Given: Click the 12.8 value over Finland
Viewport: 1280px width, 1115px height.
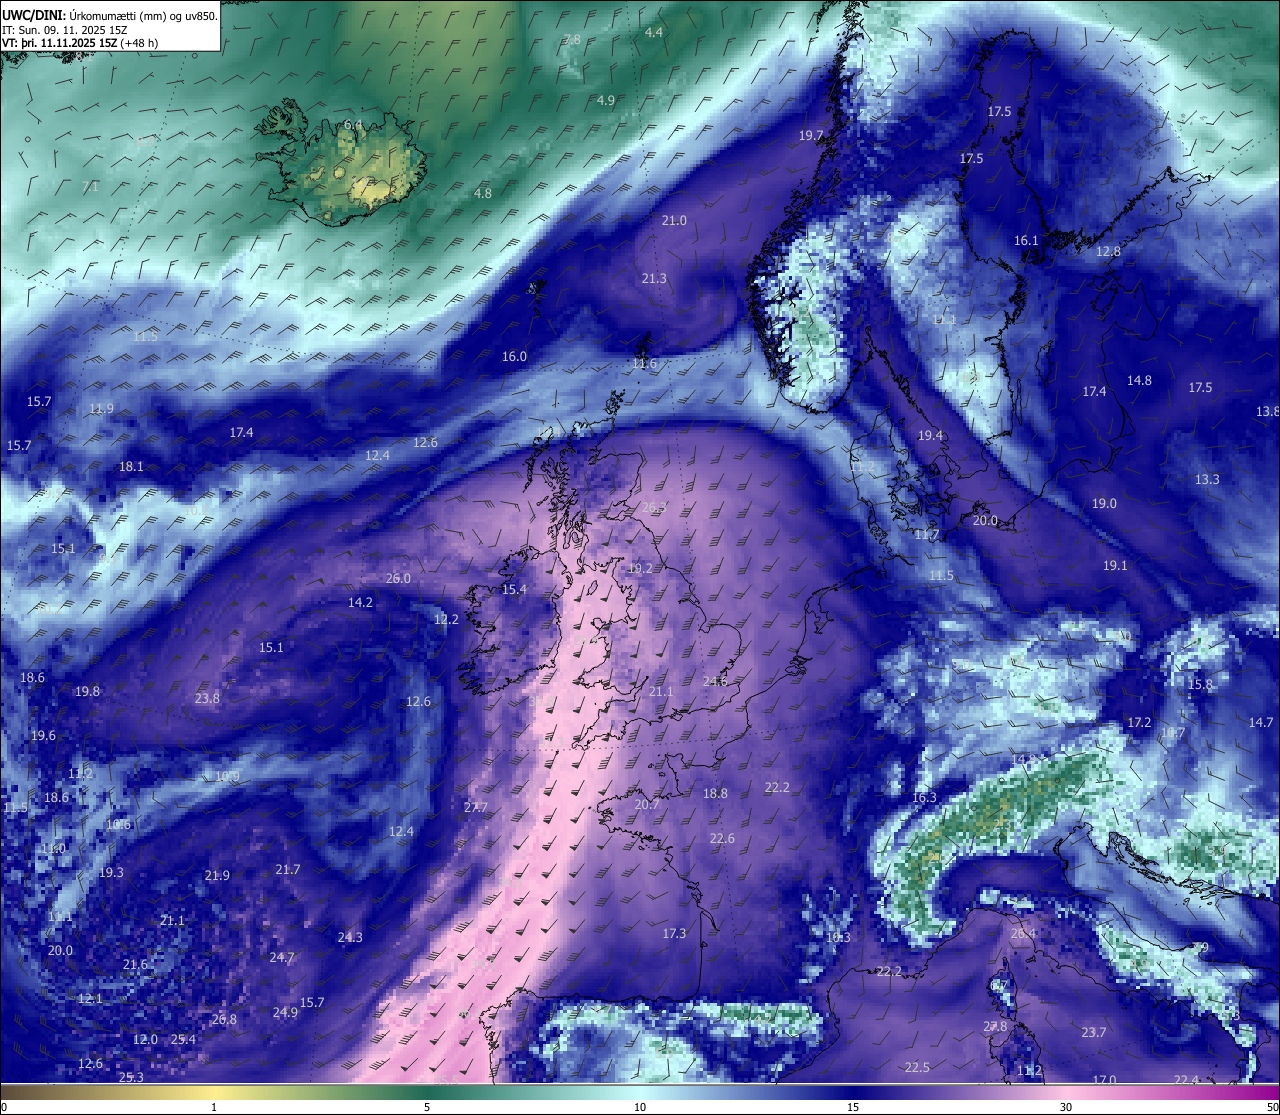Looking at the screenshot, I should point(1108,252).
